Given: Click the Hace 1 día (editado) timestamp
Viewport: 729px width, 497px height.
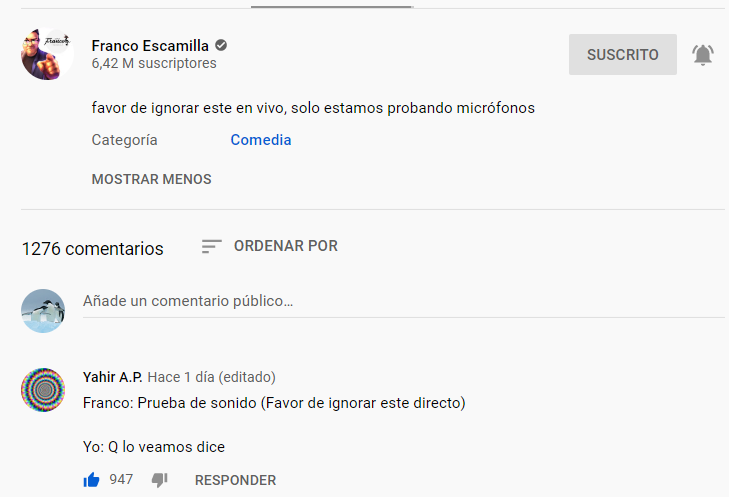Looking at the screenshot, I should tap(212, 377).
